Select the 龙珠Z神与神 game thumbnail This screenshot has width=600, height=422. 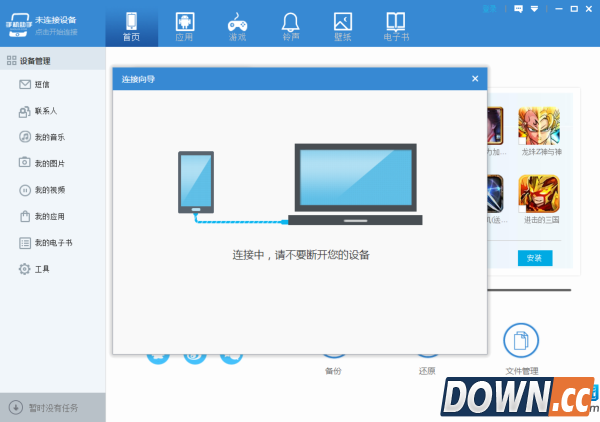tap(539, 126)
